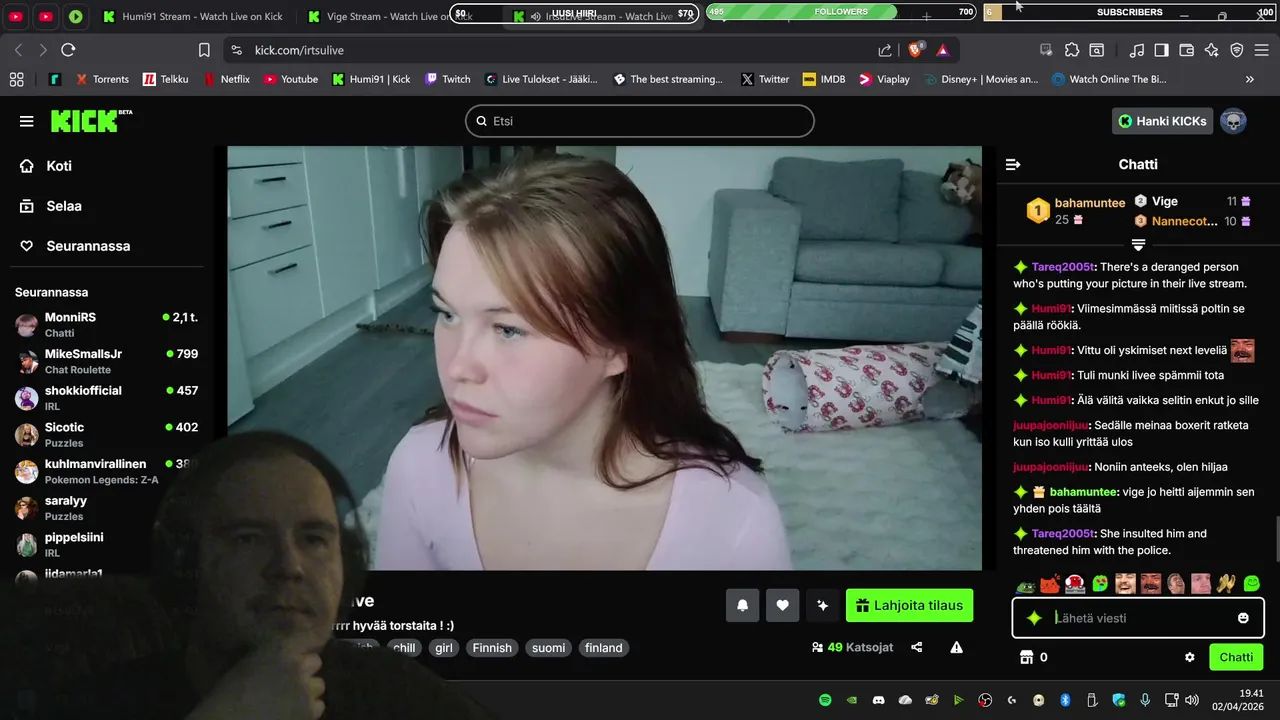Reload the page
Viewport: 1280px width, 720px height.
(68, 50)
